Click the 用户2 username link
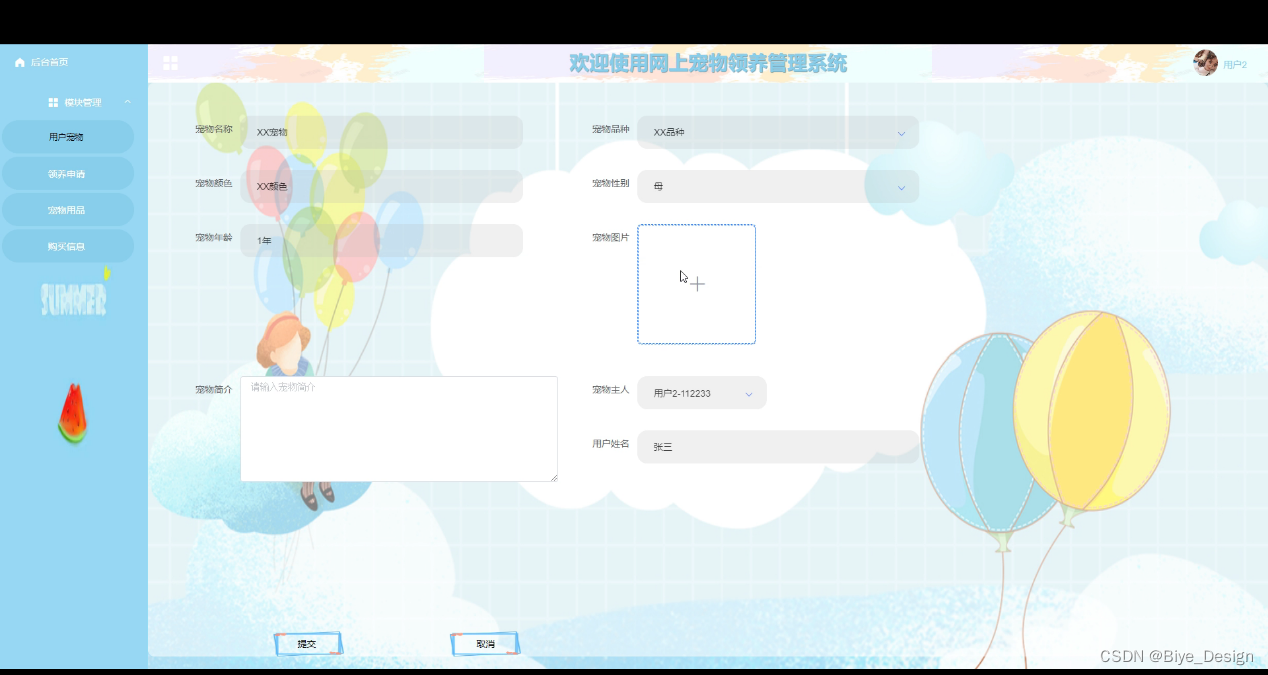The height and width of the screenshot is (675, 1268). 1235,64
